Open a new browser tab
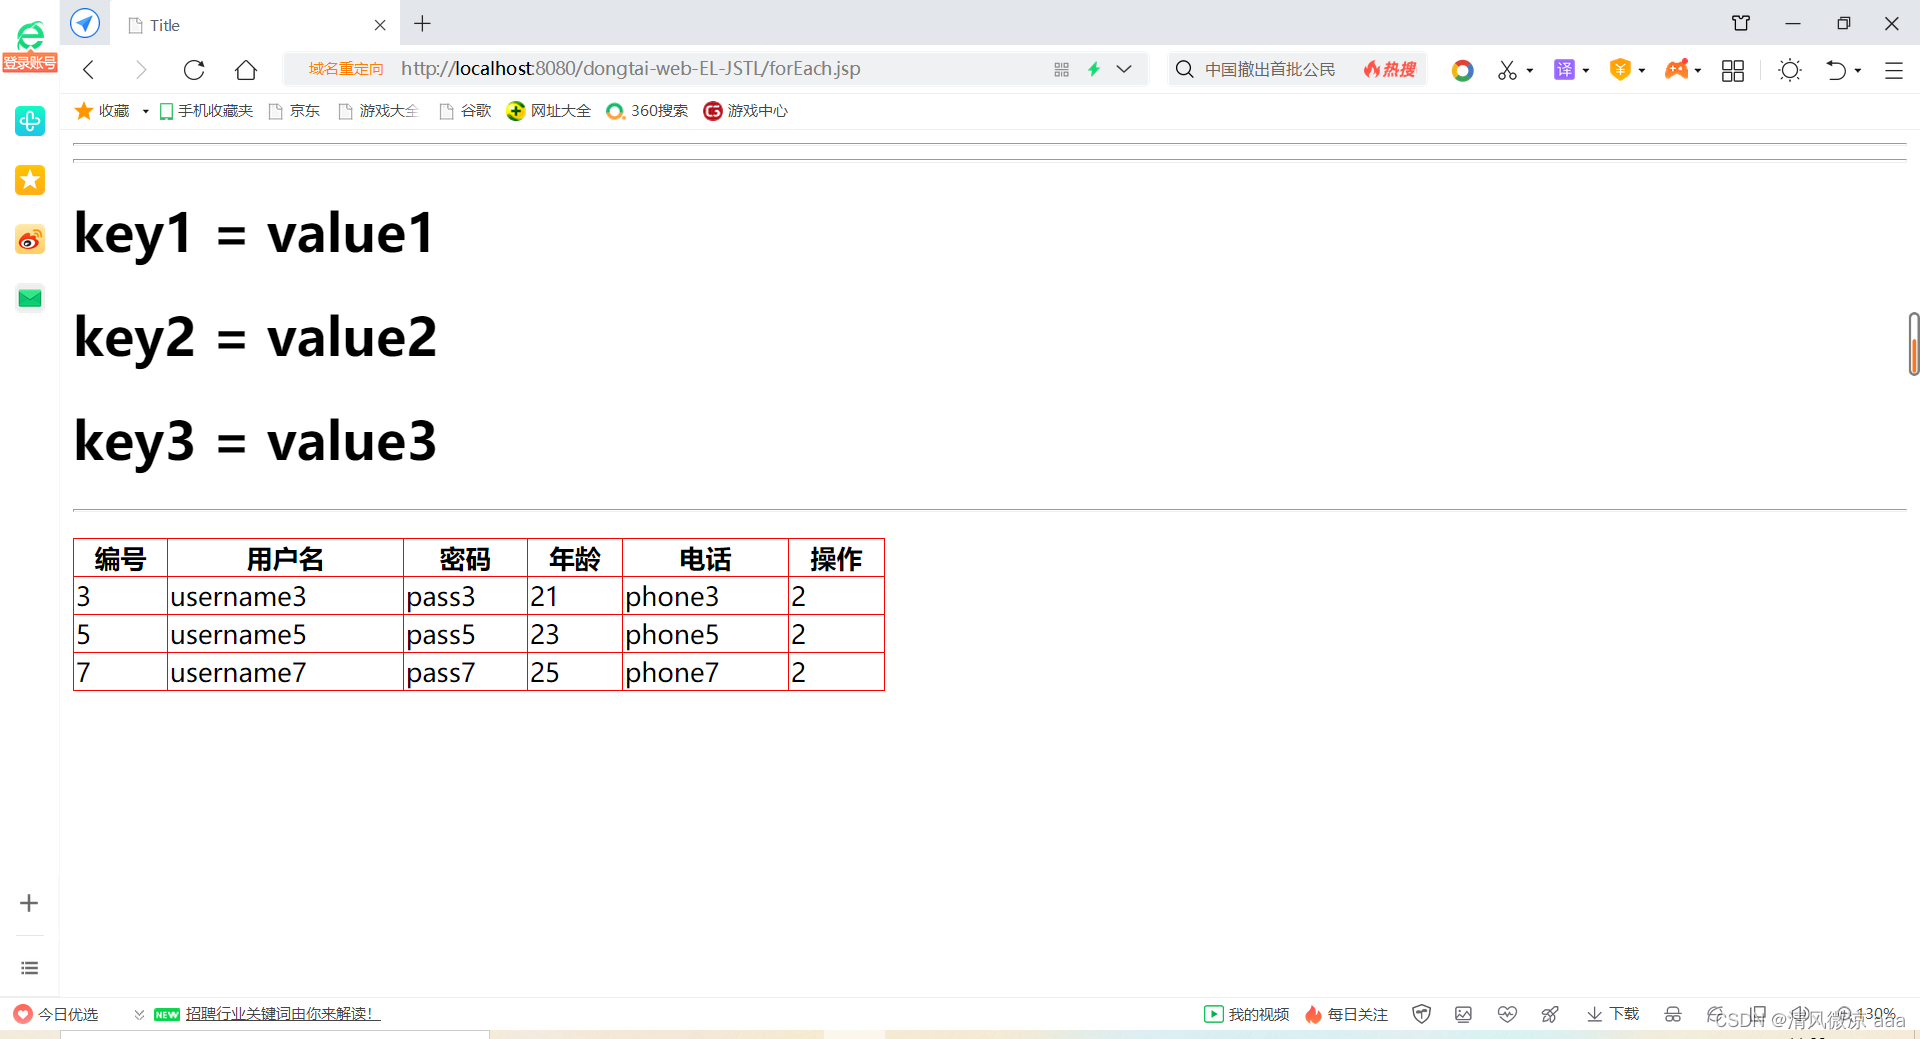 (422, 24)
